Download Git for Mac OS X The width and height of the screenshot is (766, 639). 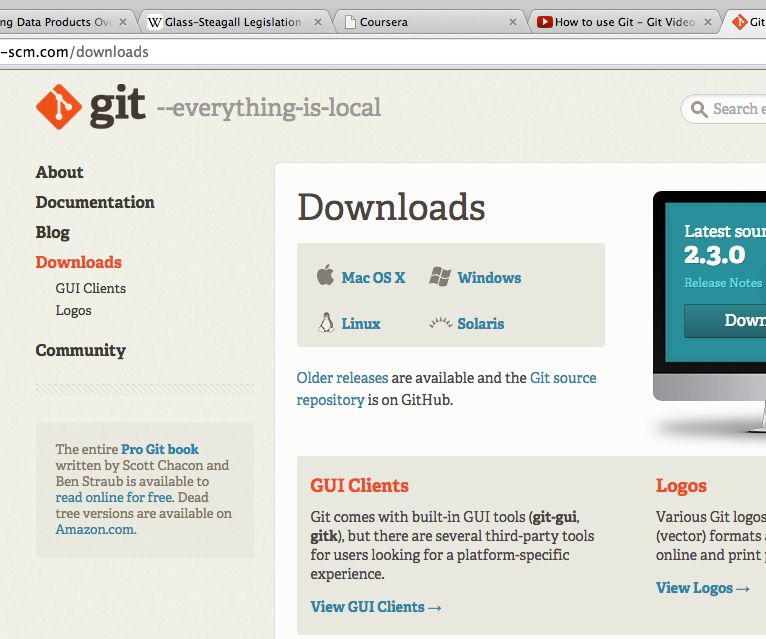click(x=373, y=277)
